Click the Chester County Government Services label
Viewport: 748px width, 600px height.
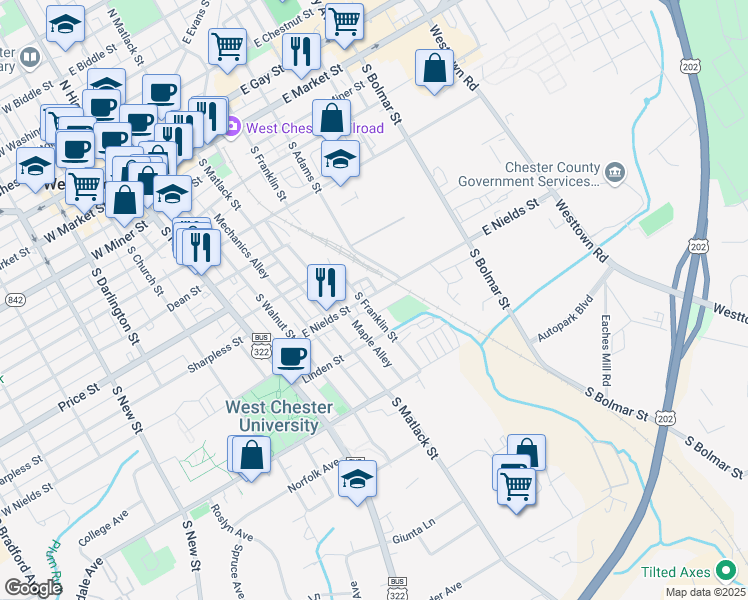coord(529,174)
